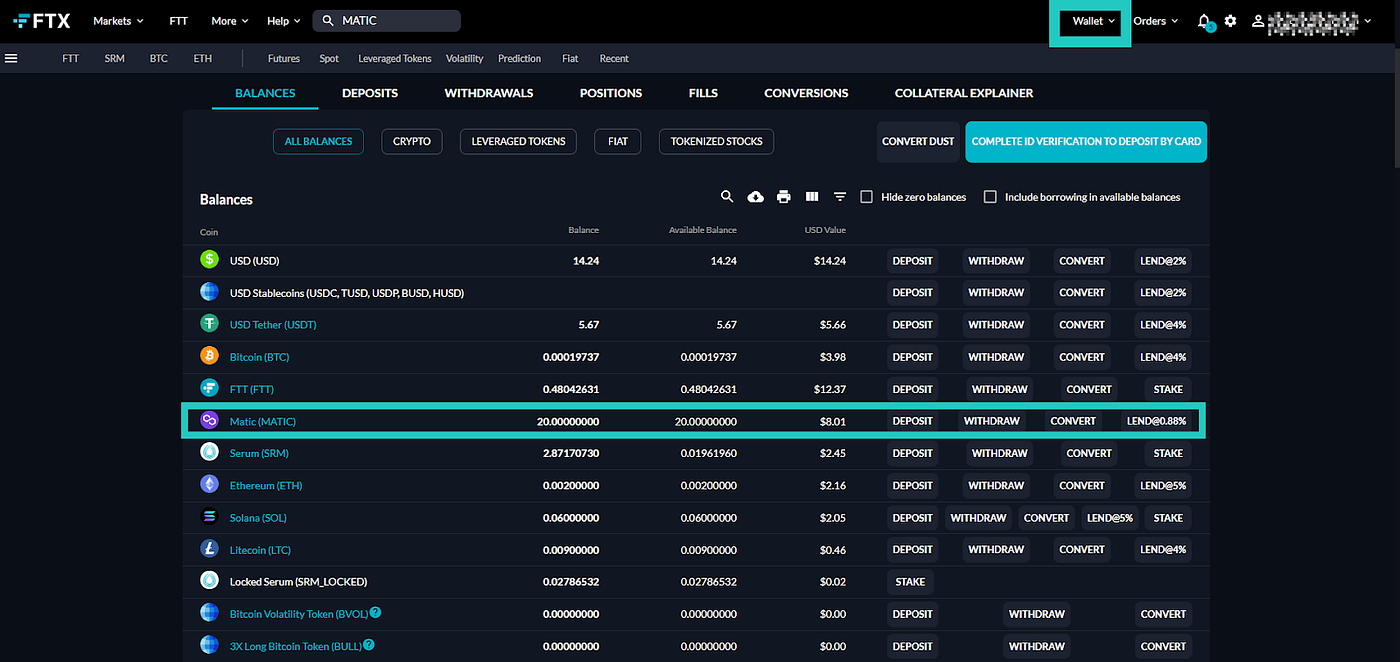
Task: Switch to the Positions tab
Action: pos(611,93)
